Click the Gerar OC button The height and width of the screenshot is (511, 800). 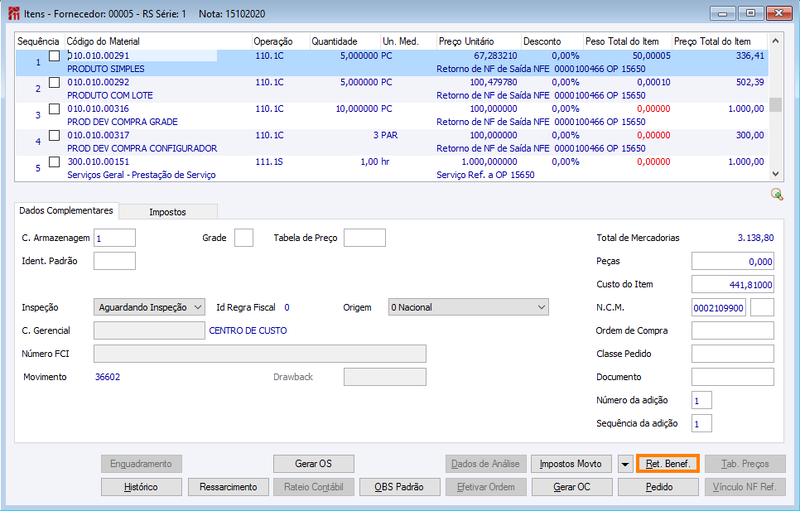click(x=572, y=487)
